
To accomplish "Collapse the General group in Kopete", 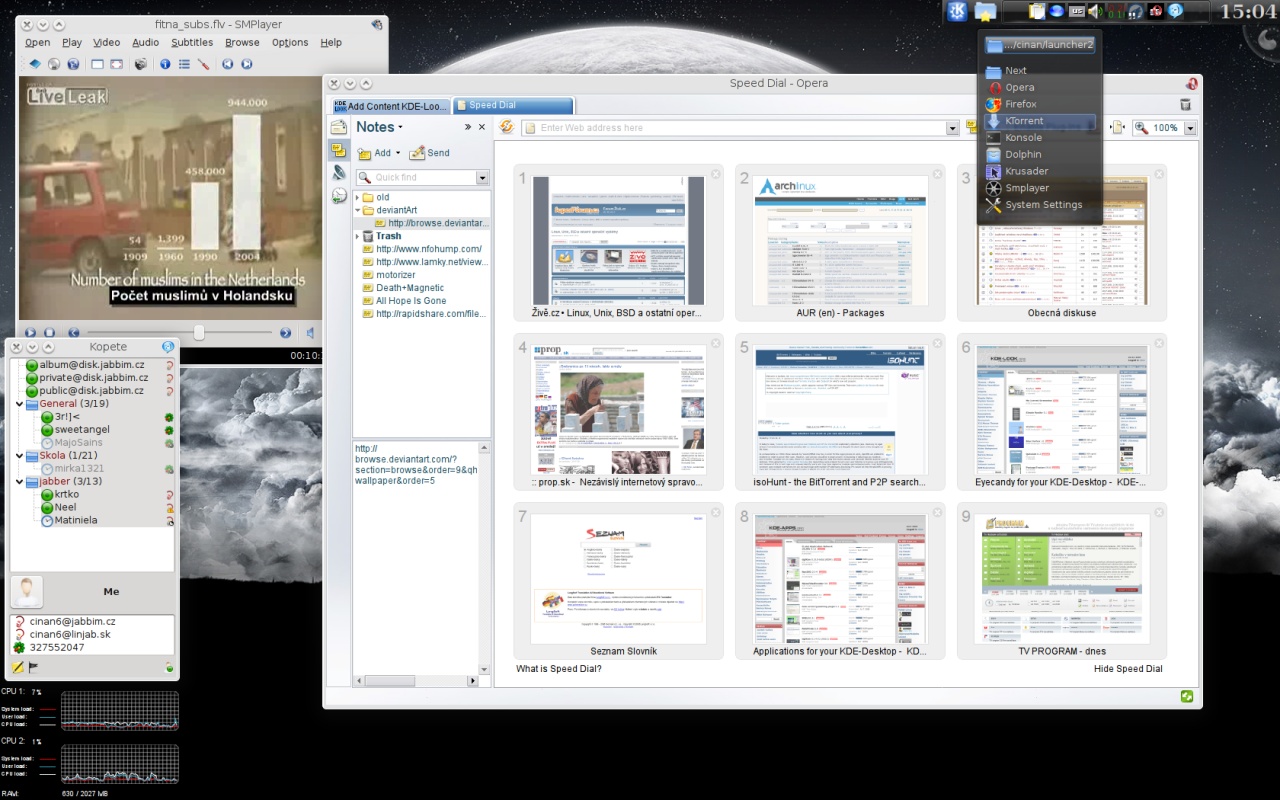I will 19,404.
